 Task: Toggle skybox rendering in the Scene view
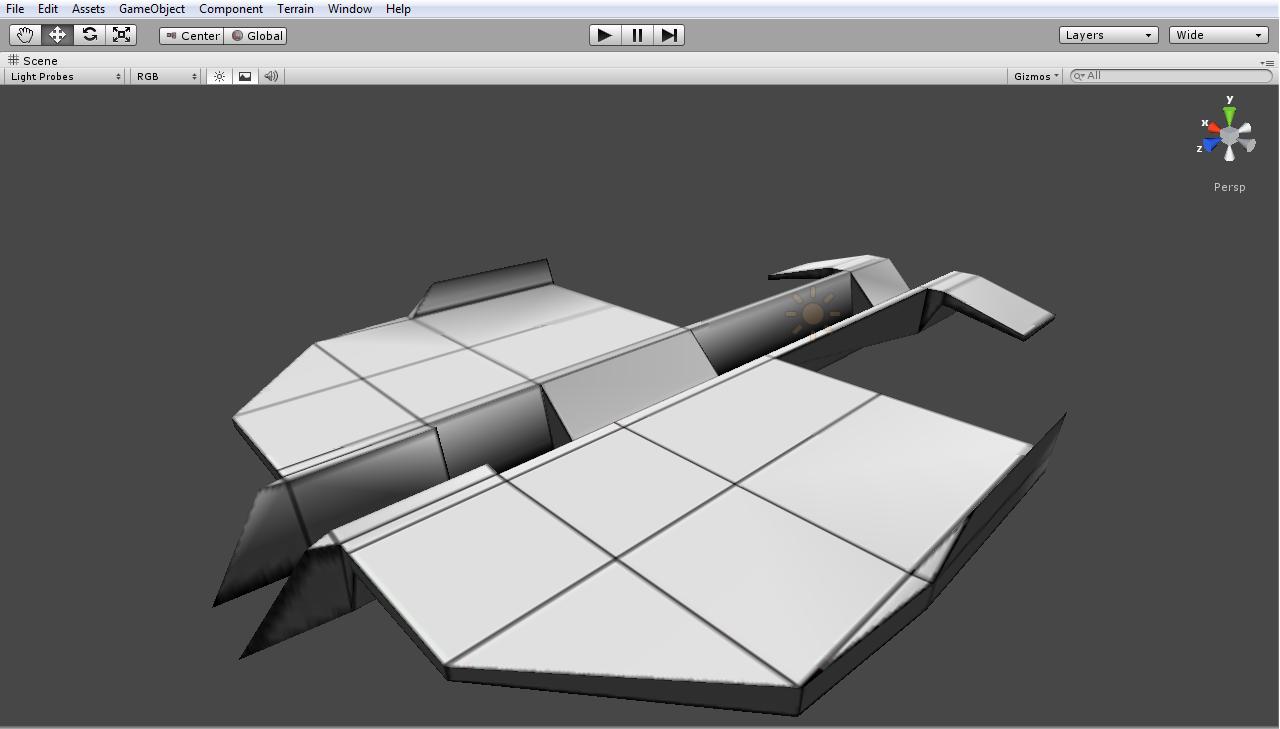click(245, 76)
